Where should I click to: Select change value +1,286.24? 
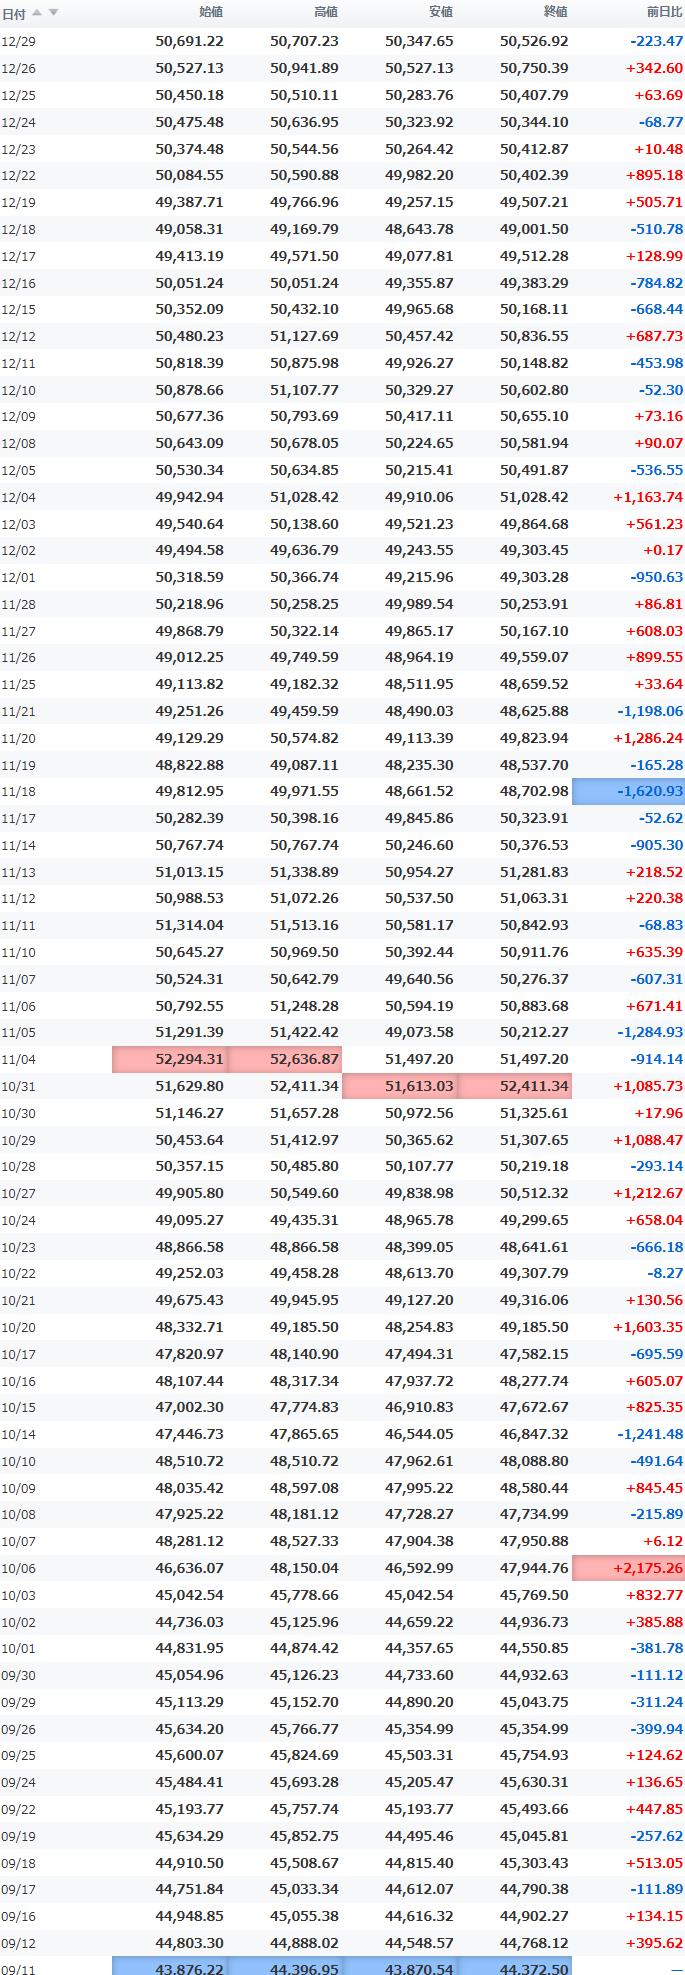(x=648, y=738)
